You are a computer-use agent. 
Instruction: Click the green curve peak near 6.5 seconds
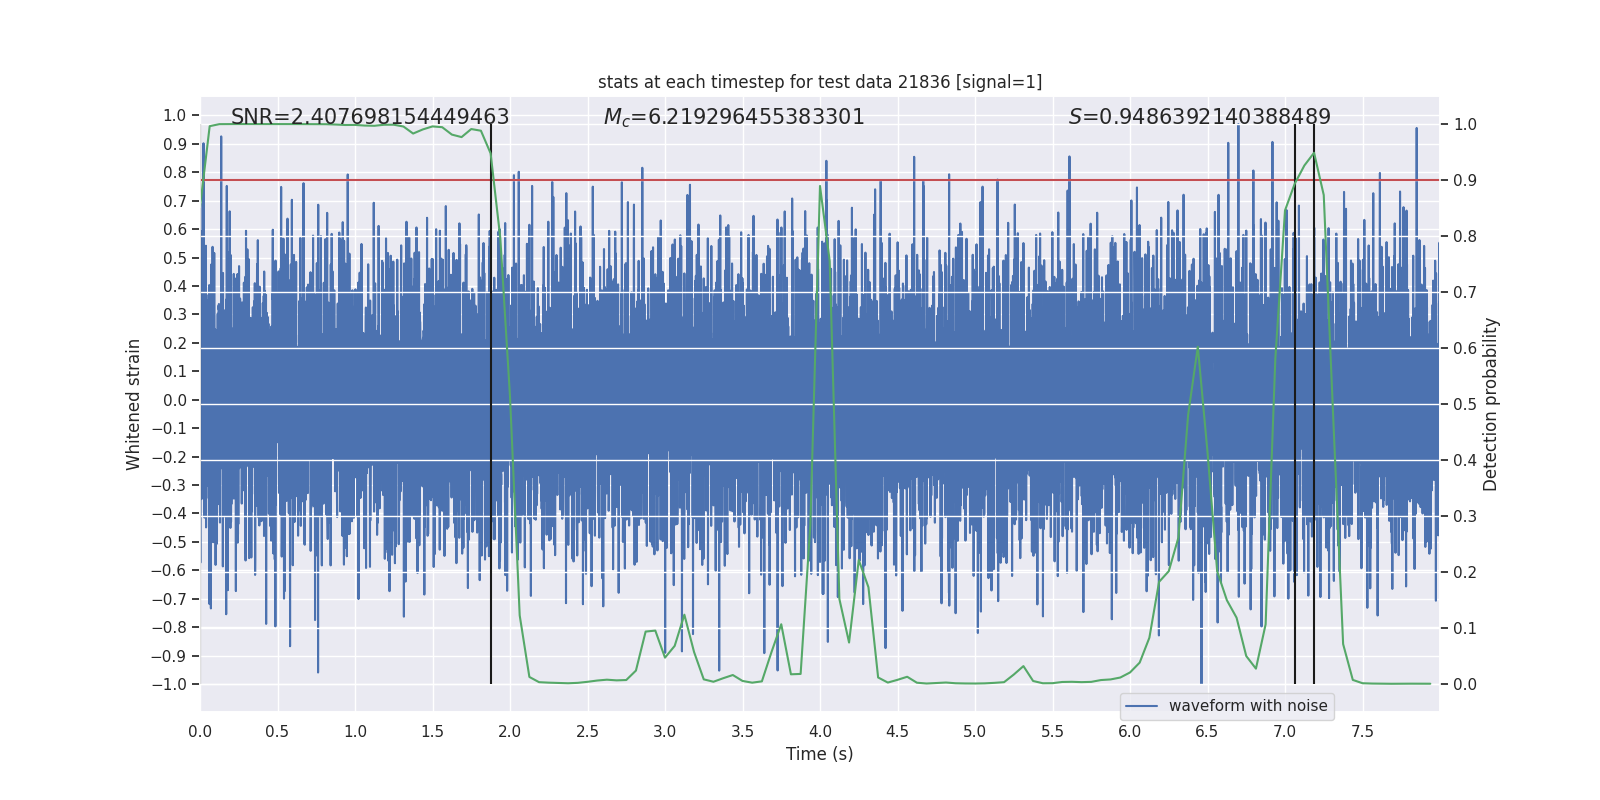(x=1197, y=348)
